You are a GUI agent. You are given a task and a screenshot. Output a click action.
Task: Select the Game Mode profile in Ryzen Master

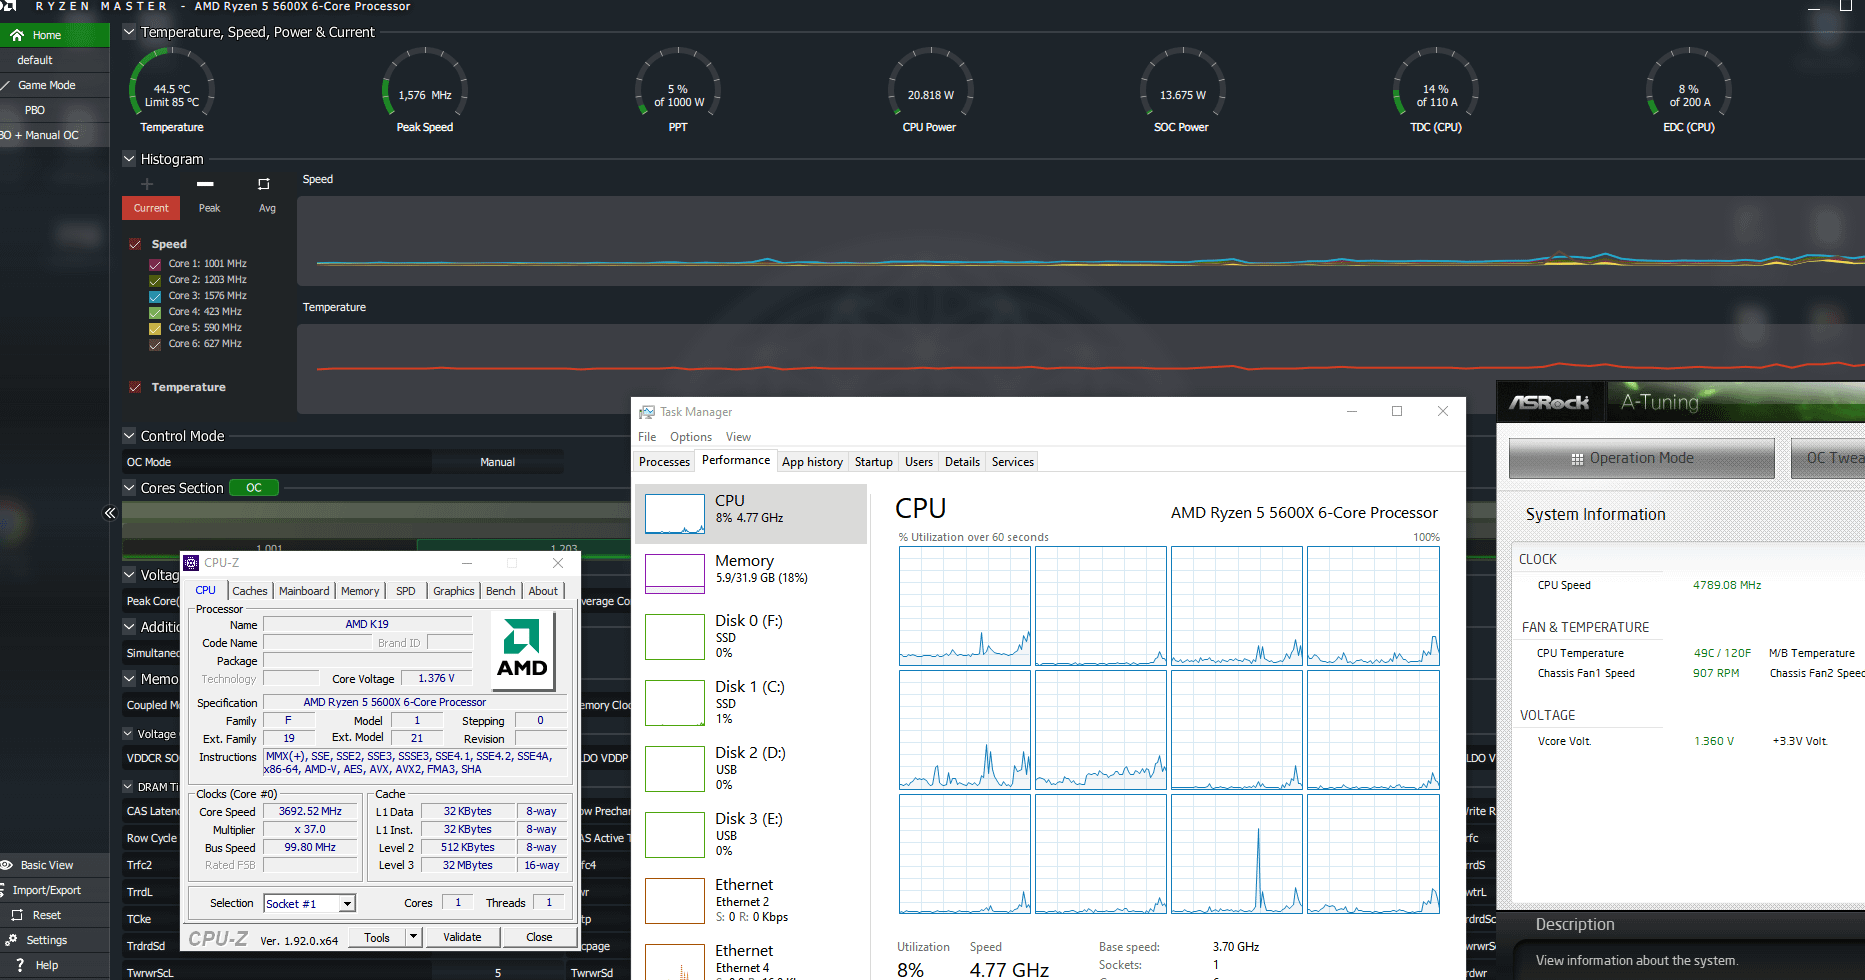[x=54, y=85]
